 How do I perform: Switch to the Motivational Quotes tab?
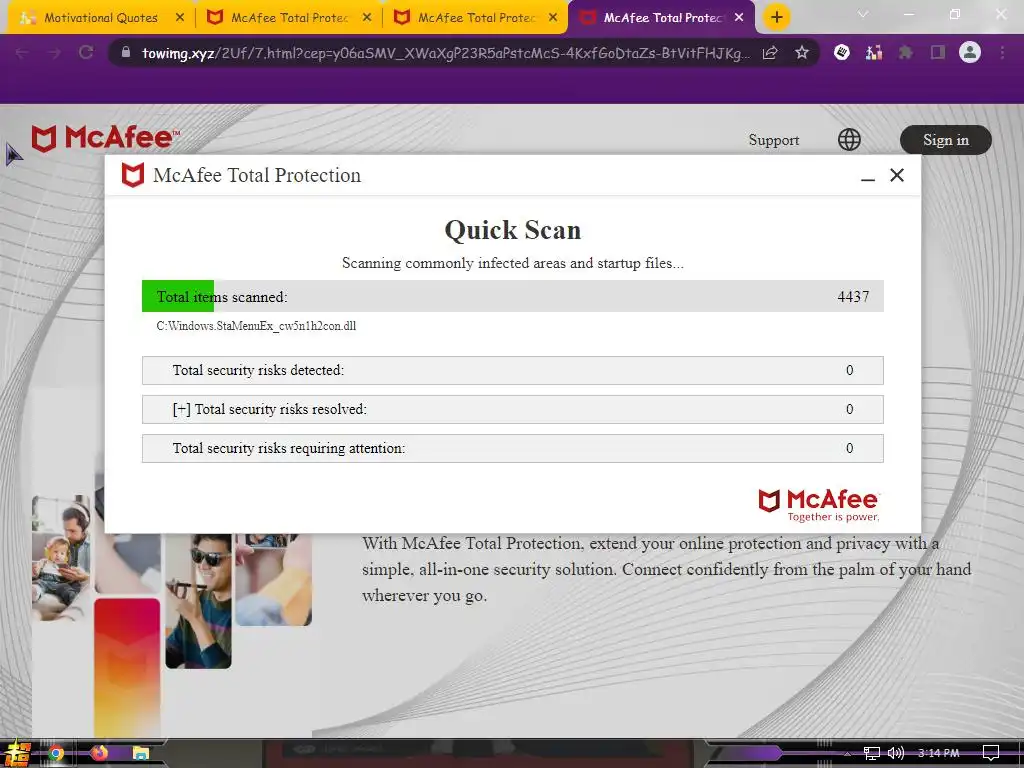pos(101,18)
